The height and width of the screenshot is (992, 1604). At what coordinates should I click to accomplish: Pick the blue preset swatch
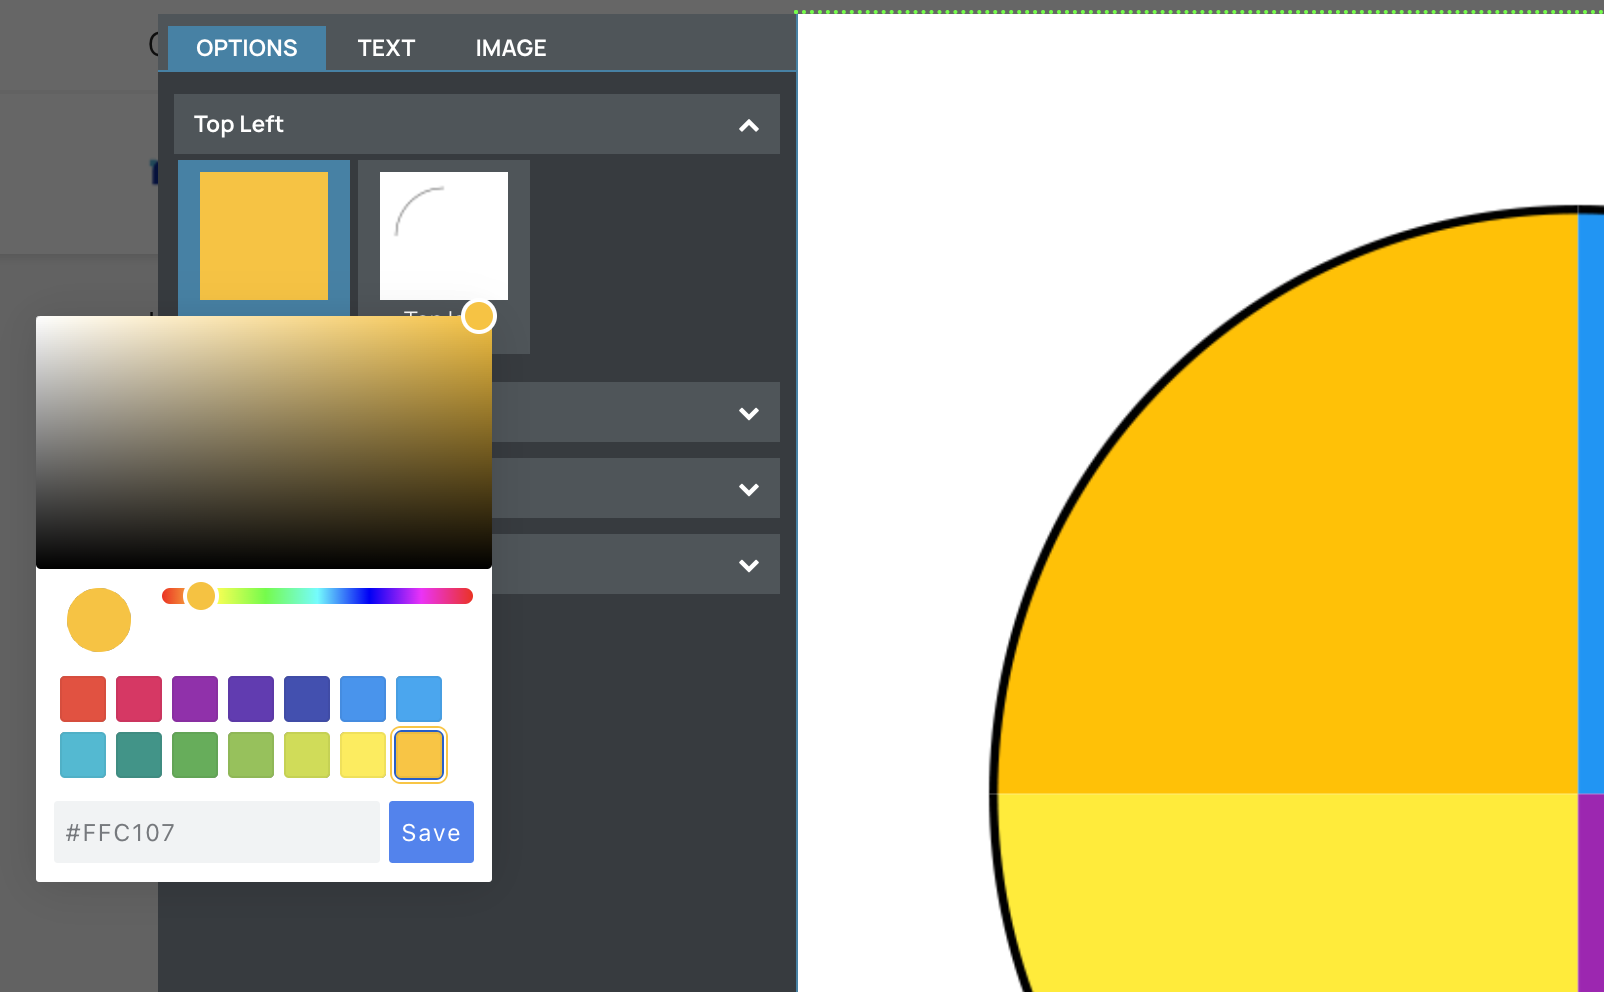pos(363,699)
